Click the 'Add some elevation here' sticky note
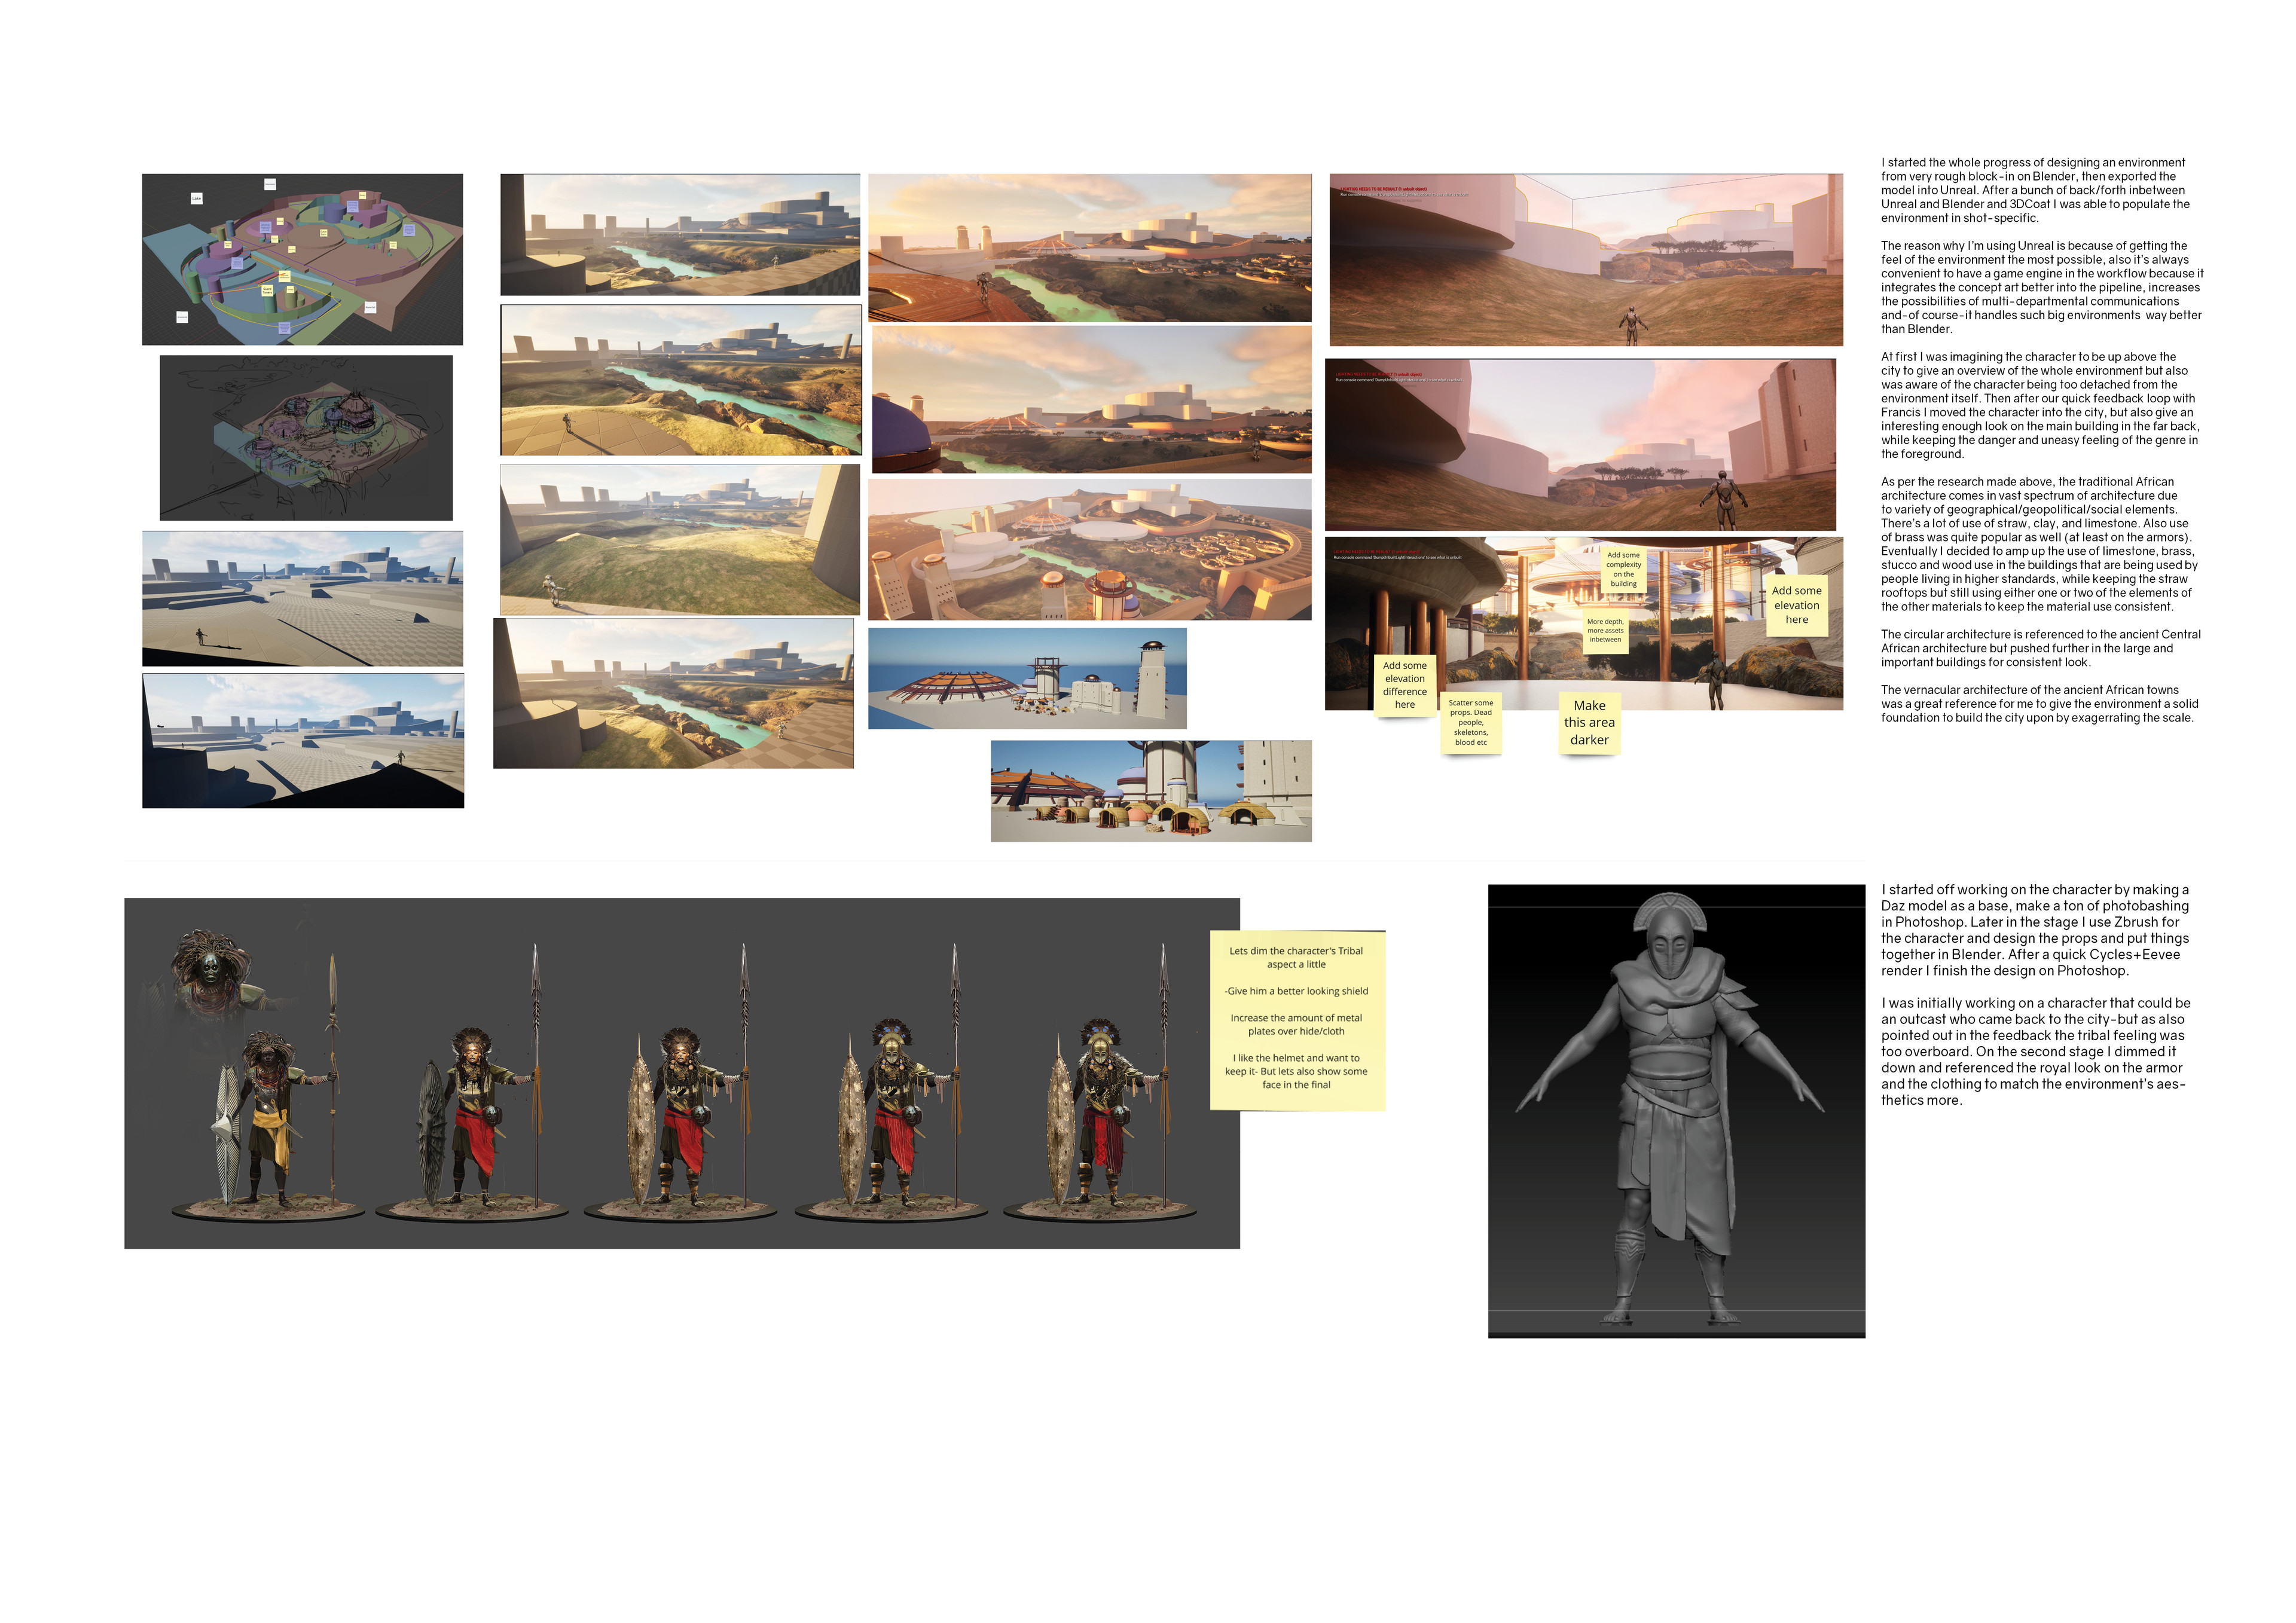2296x1623 pixels. point(1797,605)
